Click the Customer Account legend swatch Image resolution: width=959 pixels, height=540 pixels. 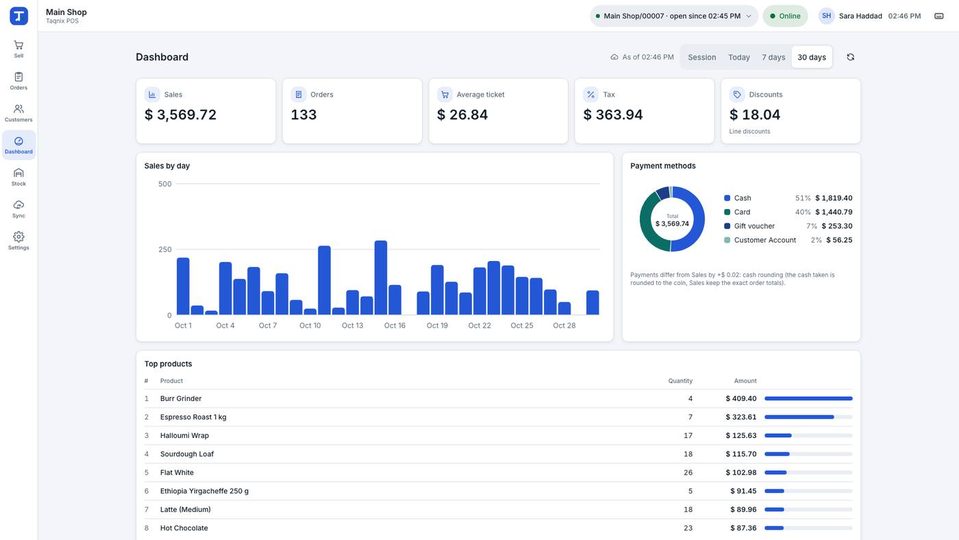(727, 240)
